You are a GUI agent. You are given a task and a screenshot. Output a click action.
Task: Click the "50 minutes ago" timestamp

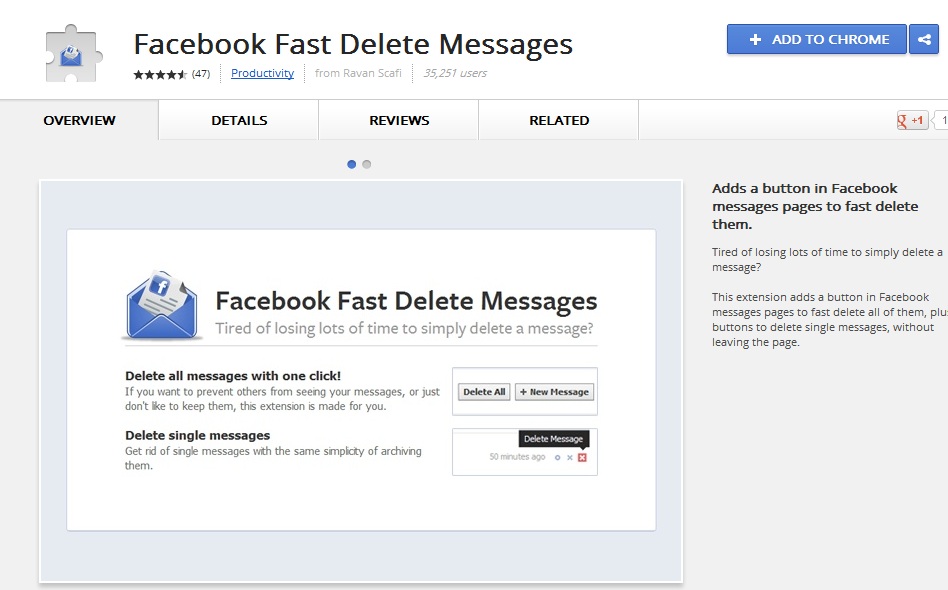coord(517,457)
